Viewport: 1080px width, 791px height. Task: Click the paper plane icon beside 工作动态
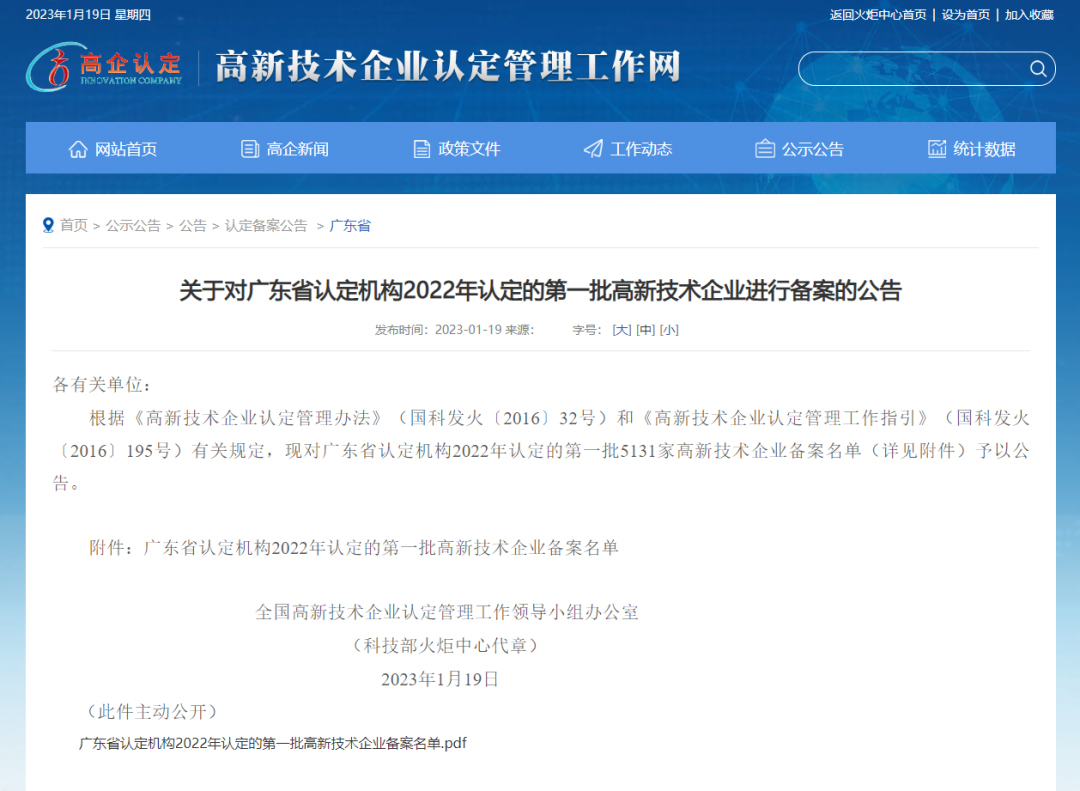[x=593, y=149]
